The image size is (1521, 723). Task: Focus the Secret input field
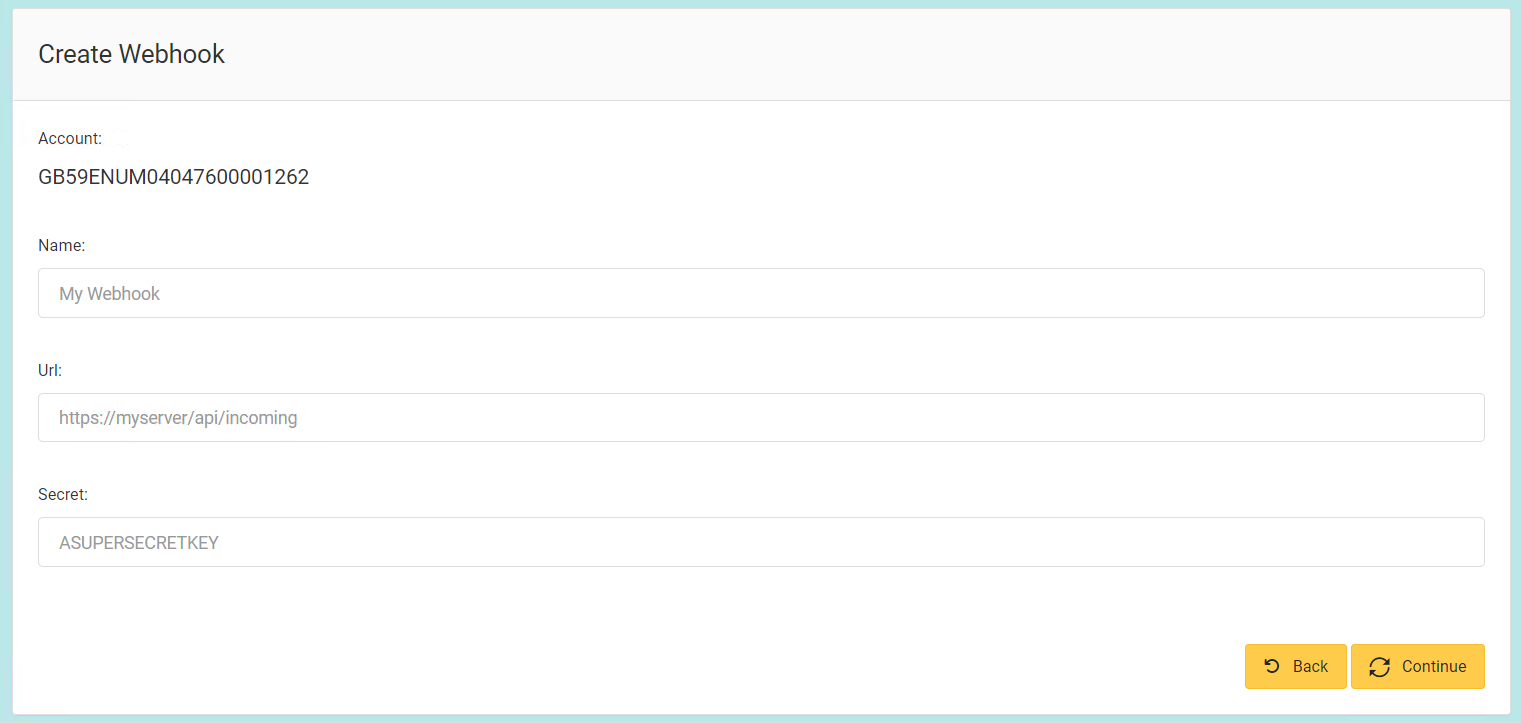(x=760, y=542)
